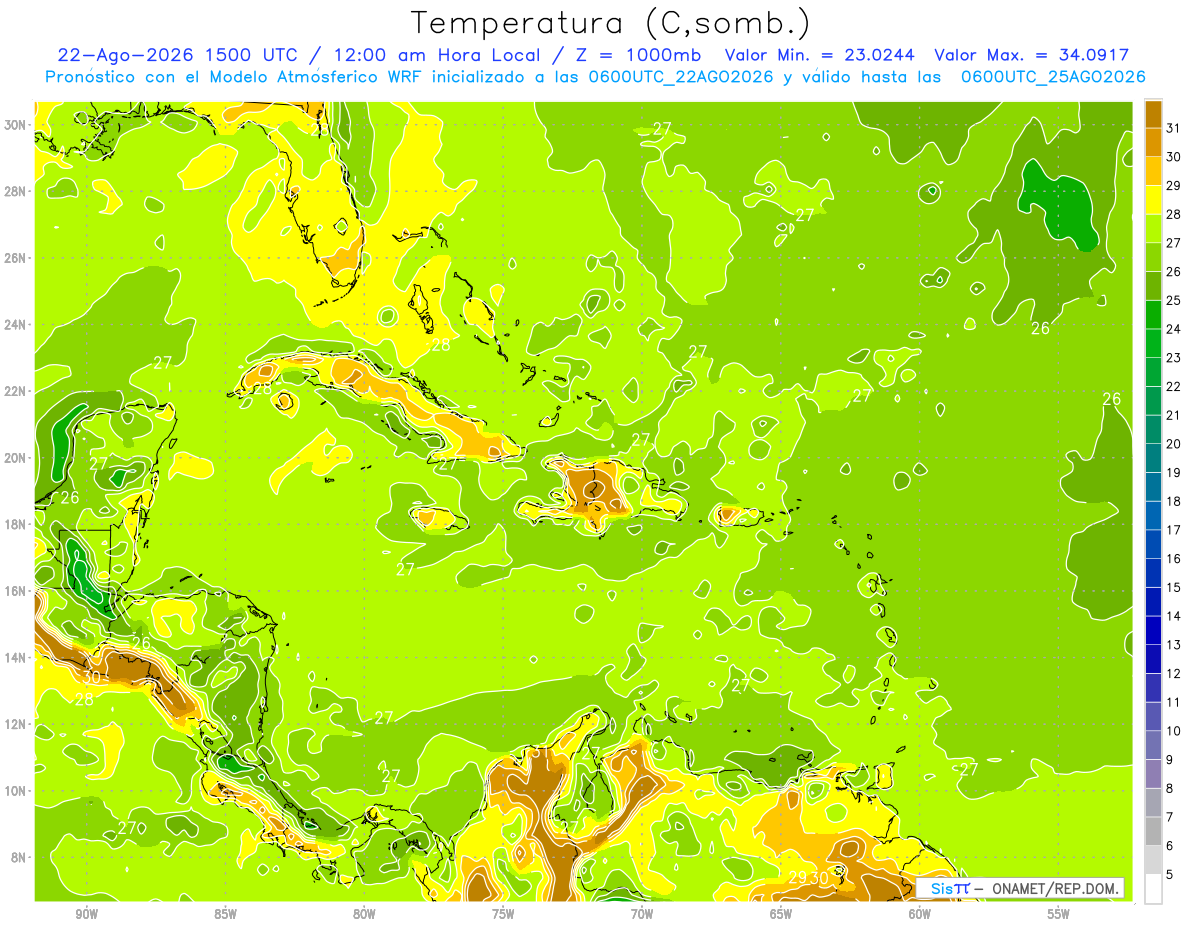Screen dimensions: 1200x927
Task: Click the 'SisTT - ONAMET/REP.DOM.' logo box
Action: pyautogui.click(x=1020, y=888)
